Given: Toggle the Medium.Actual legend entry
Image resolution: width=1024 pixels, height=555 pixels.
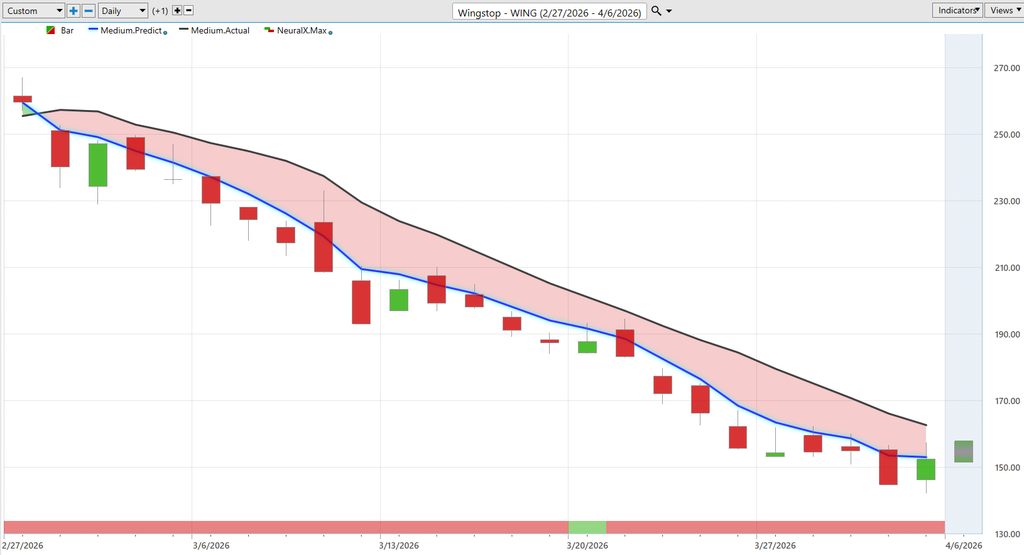Looking at the screenshot, I should pos(214,31).
